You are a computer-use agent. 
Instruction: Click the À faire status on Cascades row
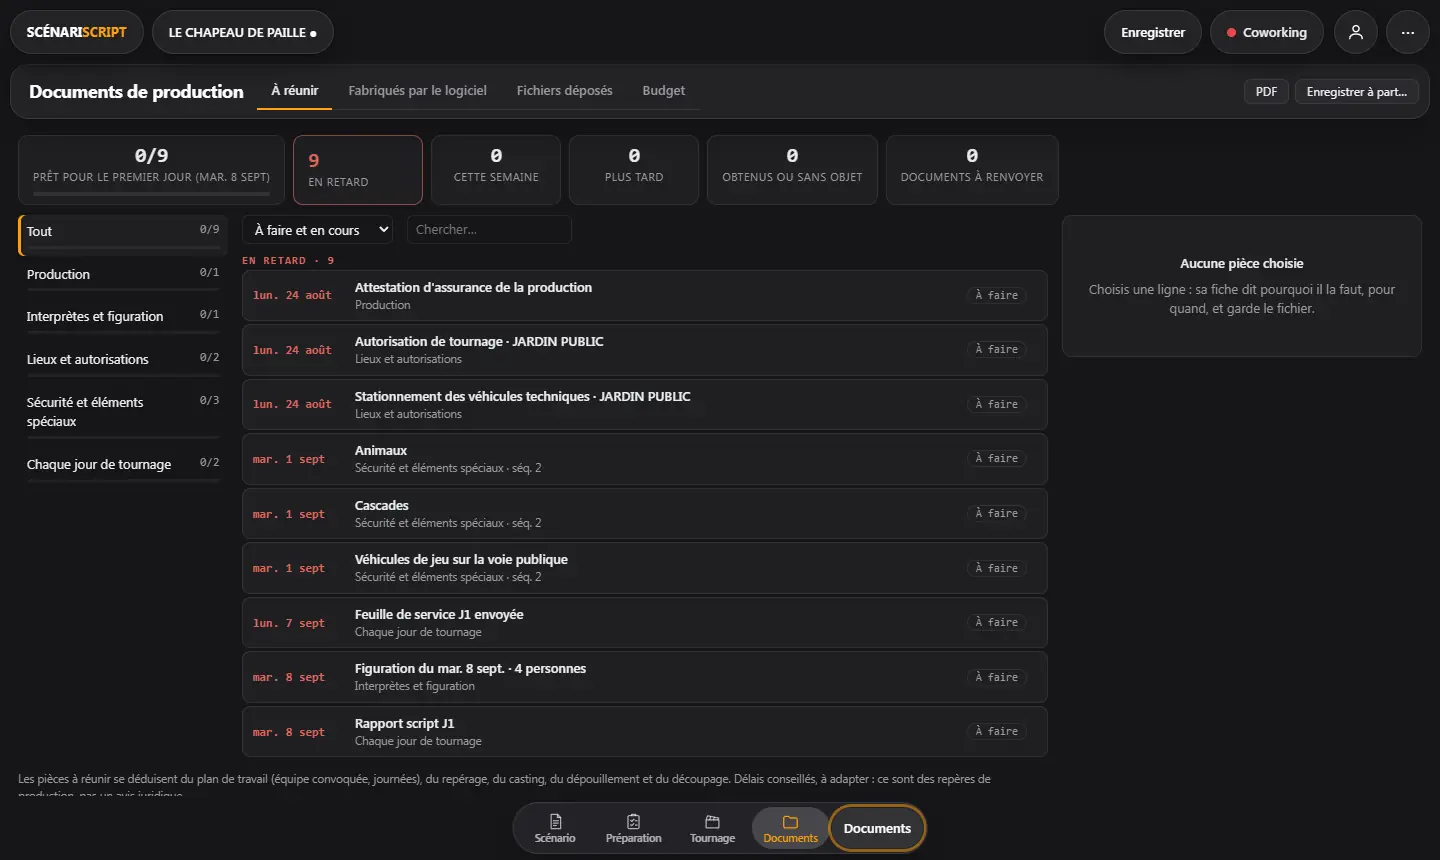997,514
